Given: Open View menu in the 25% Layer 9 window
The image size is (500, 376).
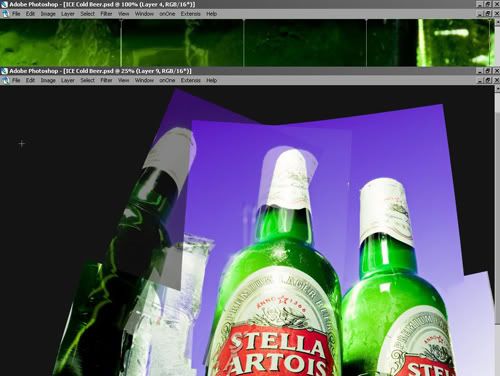Looking at the screenshot, I should pyautogui.click(x=124, y=80).
